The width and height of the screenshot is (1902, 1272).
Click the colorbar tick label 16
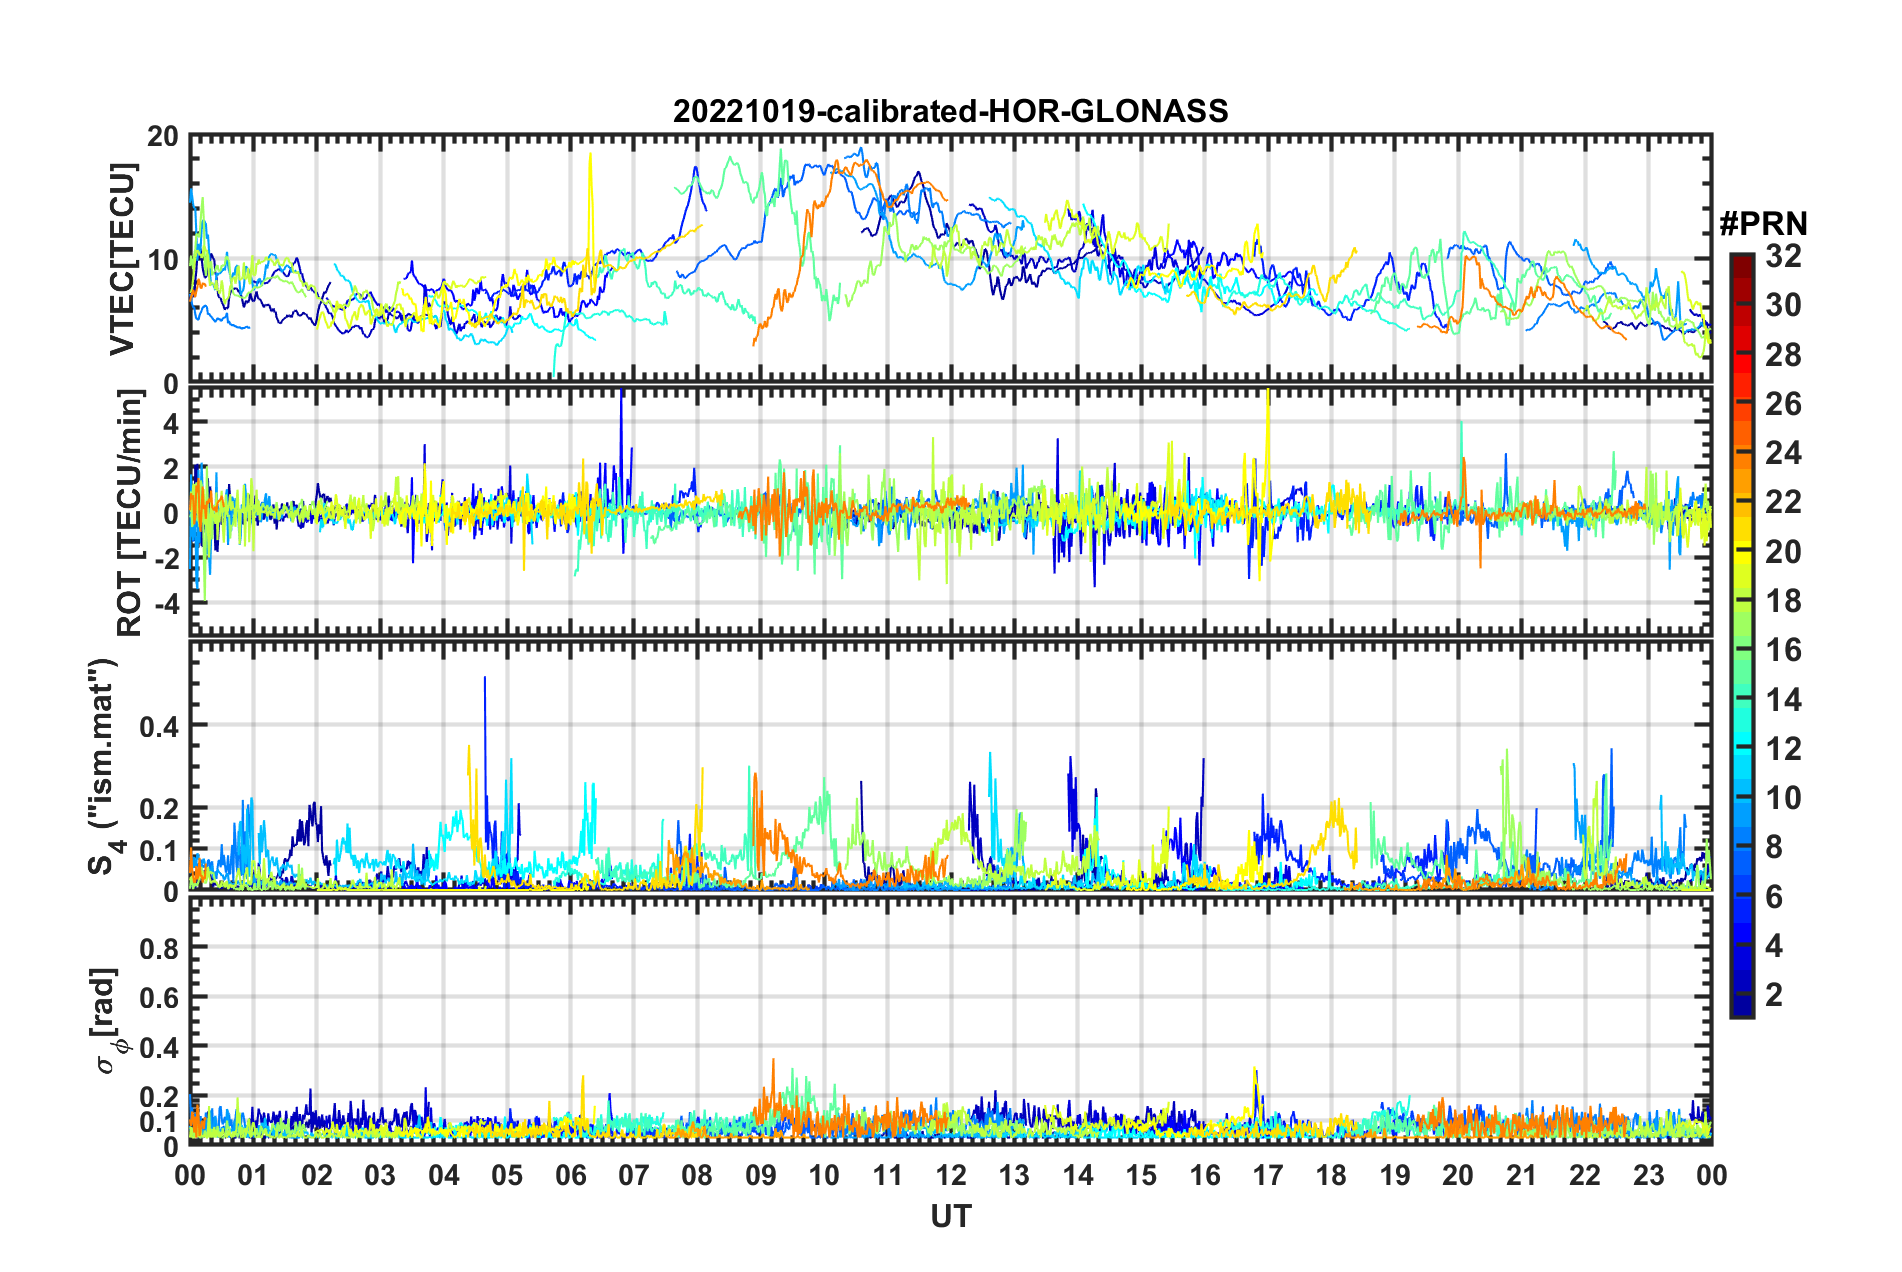1782,650
